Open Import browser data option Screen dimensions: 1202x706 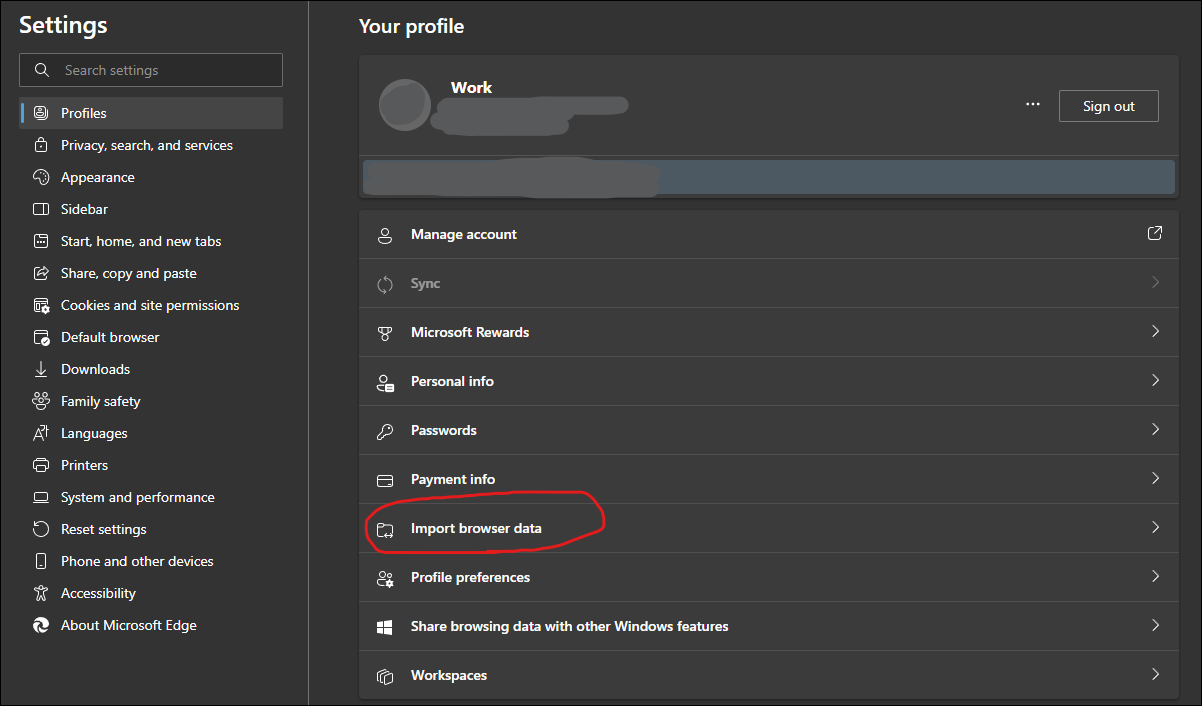click(769, 528)
